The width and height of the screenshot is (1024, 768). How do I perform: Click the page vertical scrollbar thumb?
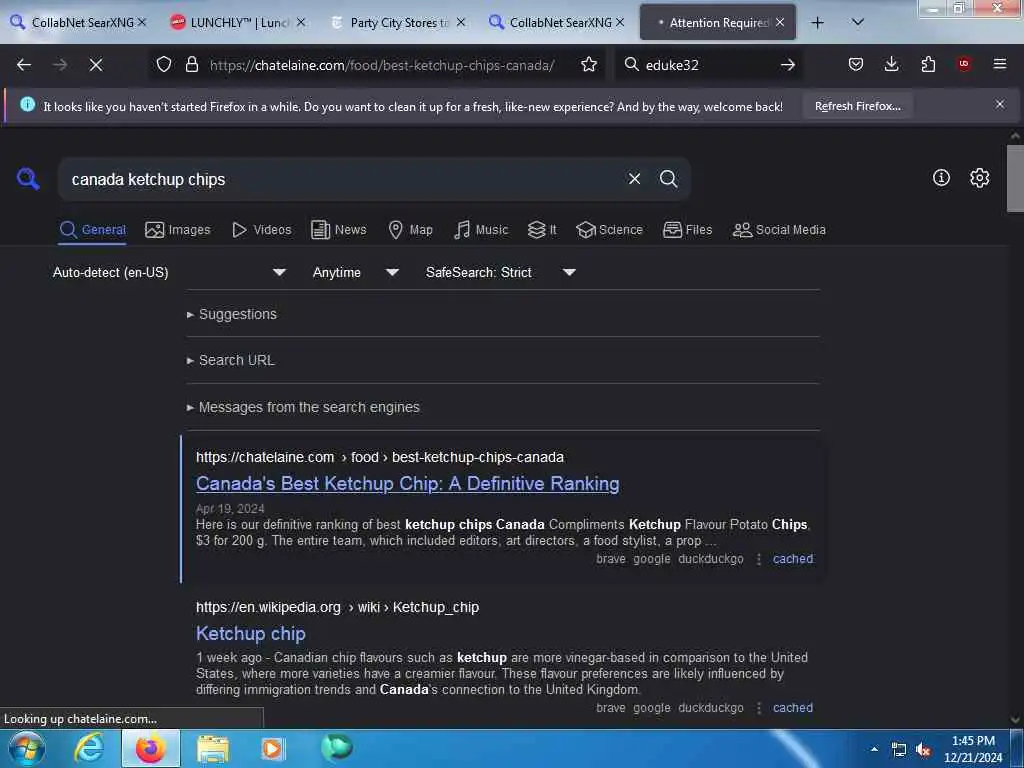(1015, 178)
